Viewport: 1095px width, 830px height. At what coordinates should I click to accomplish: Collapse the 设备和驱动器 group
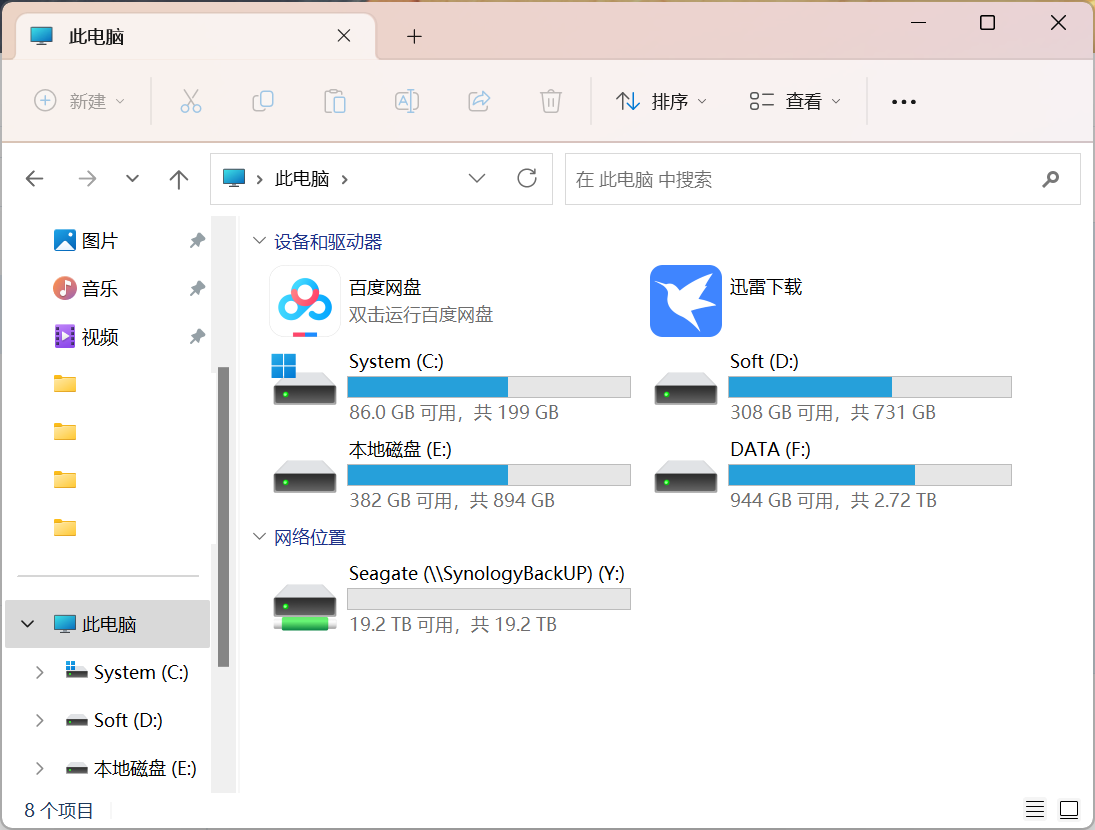259,241
